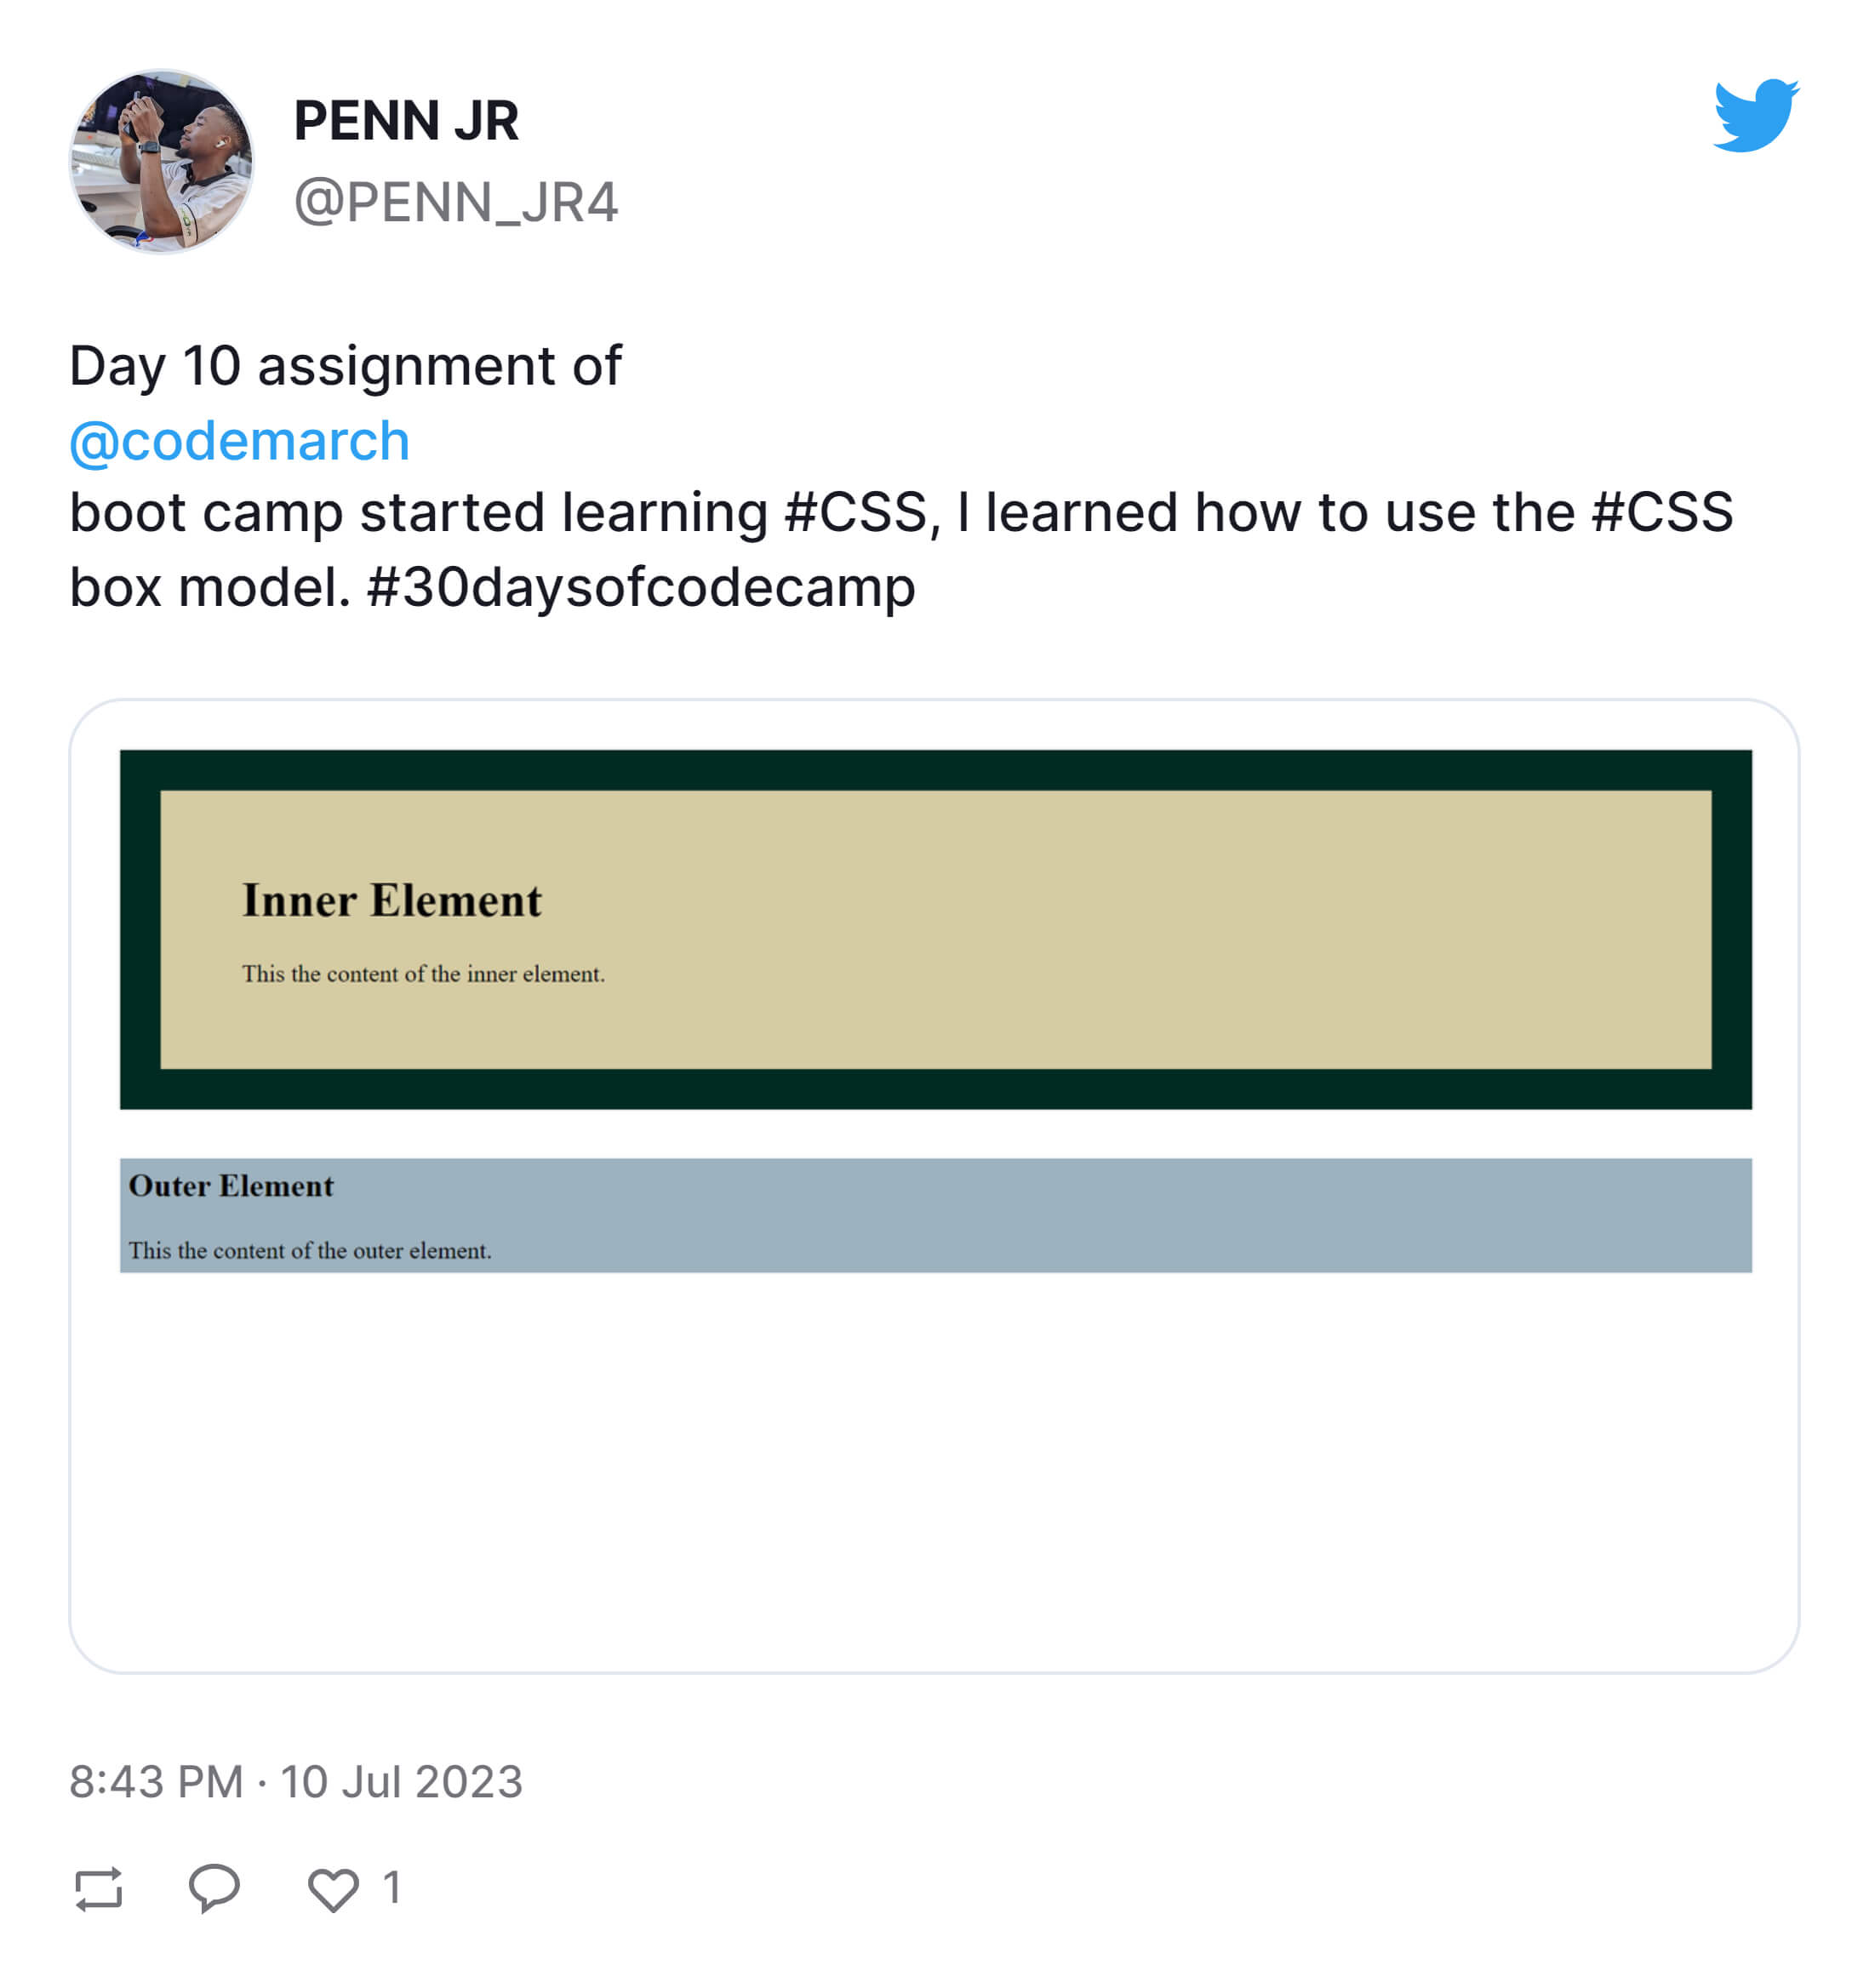
Task: Click the outer element content text
Action: pos(310,1251)
